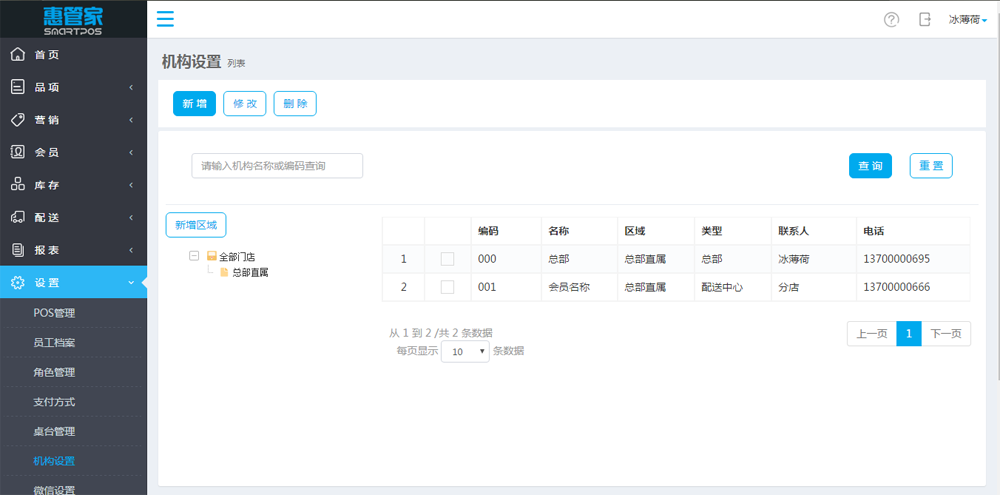Screen dimensions: 1000x495
Task: Toggle the hamburger menu icon
Action: (165, 19)
